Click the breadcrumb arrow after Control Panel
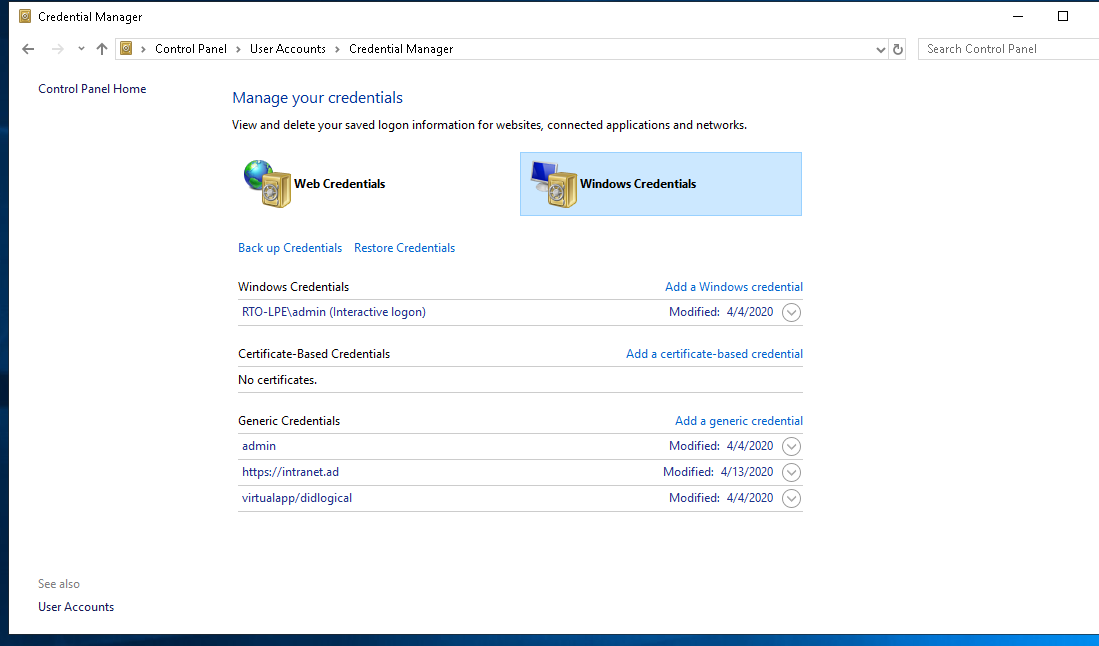 point(238,49)
